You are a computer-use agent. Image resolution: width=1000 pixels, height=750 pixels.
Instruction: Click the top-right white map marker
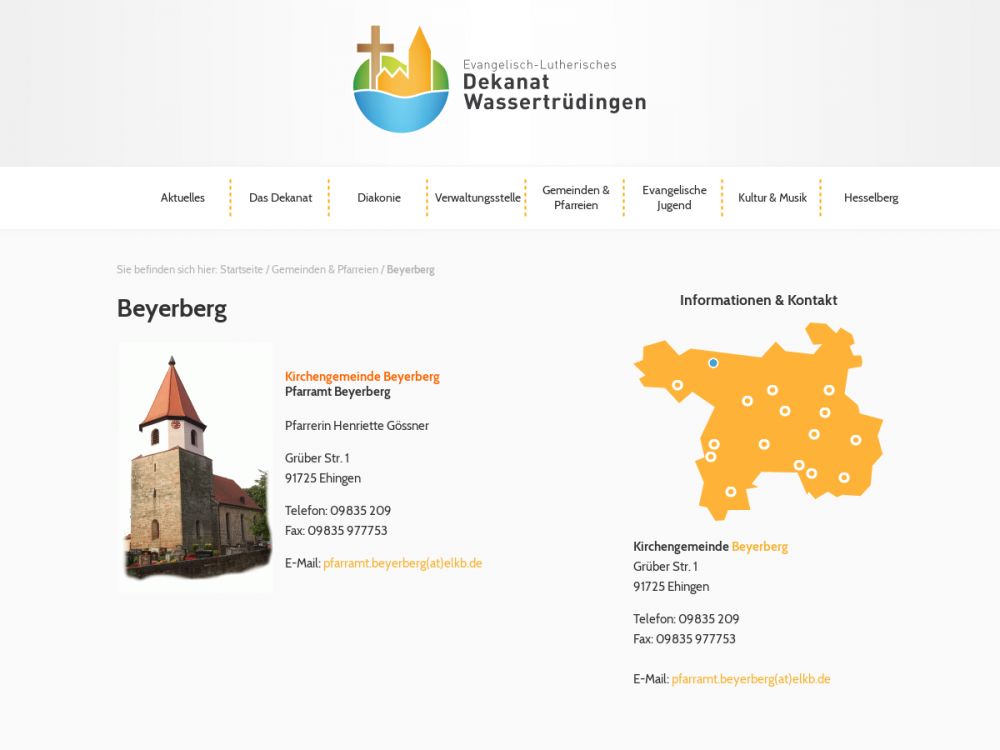coord(829,390)
